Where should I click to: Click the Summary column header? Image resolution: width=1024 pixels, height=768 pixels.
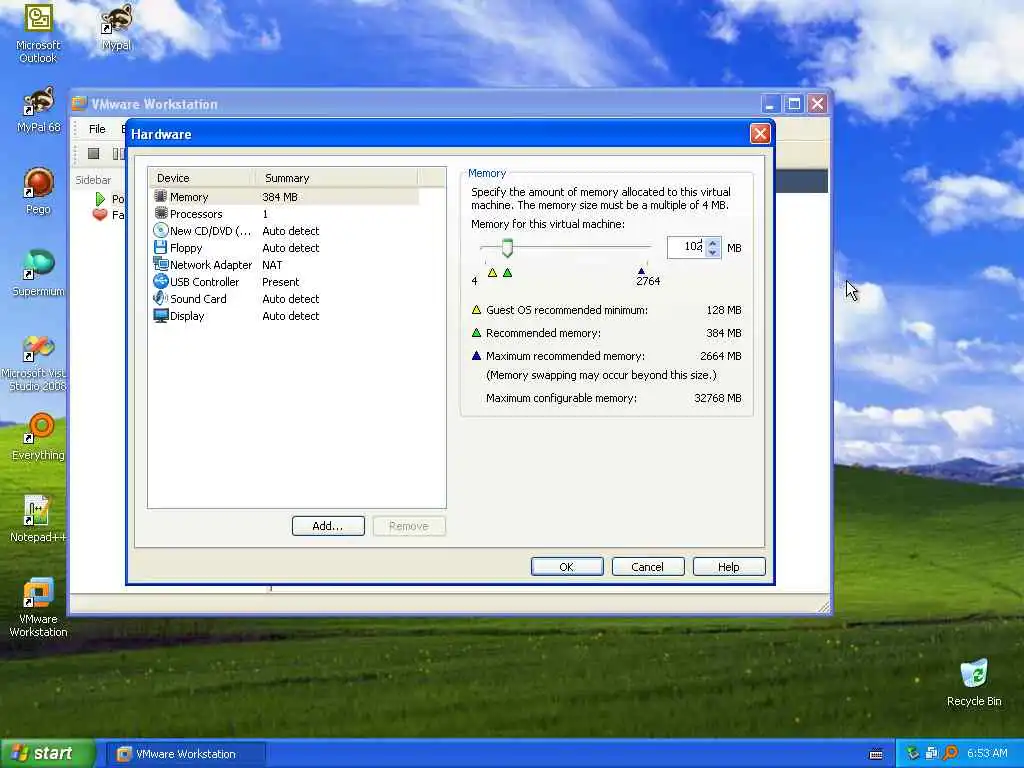click(336, 178)
